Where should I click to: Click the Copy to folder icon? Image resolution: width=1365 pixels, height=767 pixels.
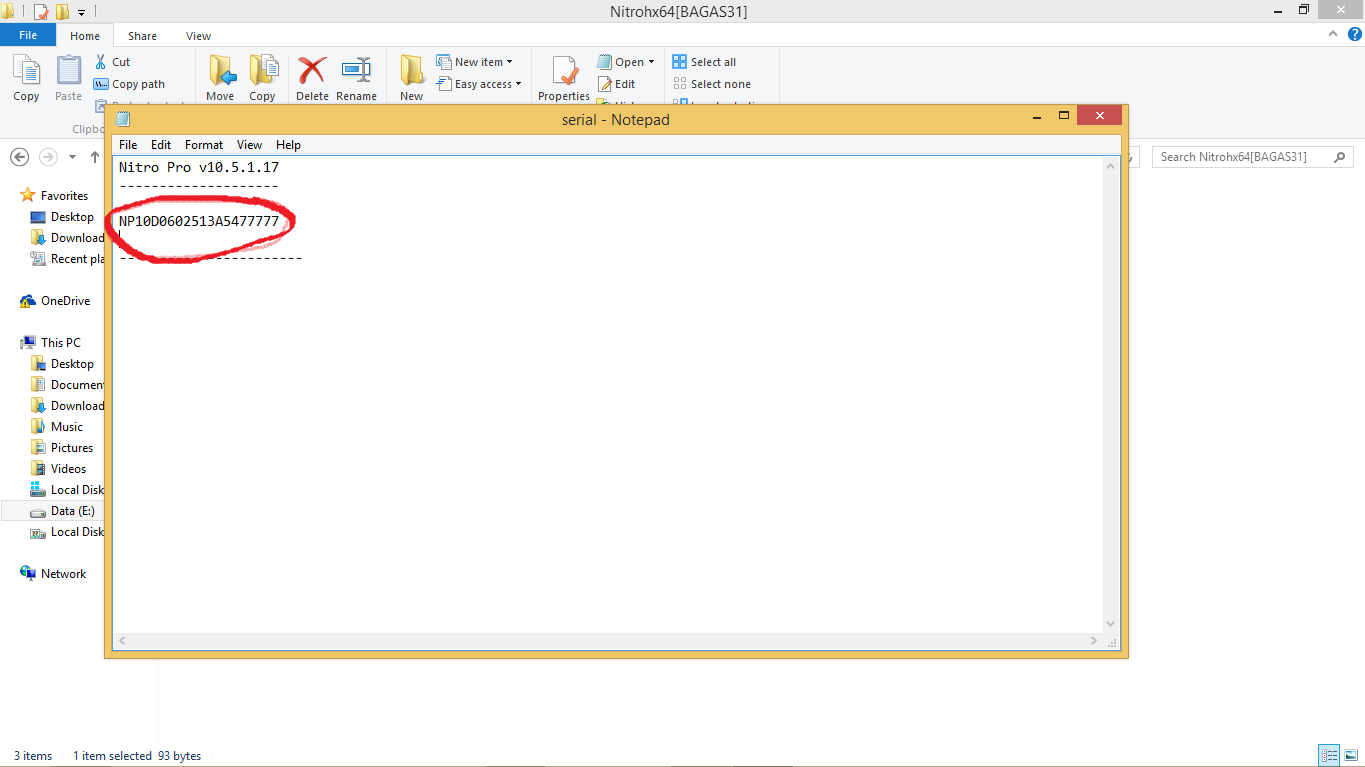coord(263,71)
